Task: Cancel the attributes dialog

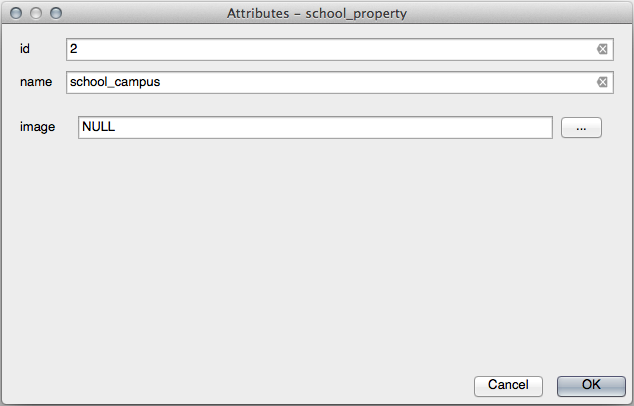Action: click(508, 385)
